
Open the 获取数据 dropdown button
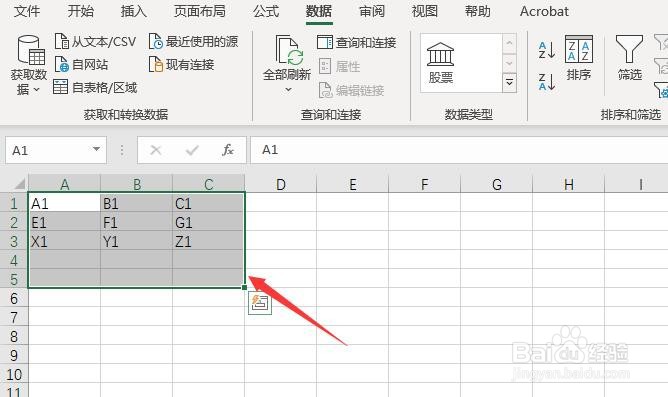tap(29, 66)
